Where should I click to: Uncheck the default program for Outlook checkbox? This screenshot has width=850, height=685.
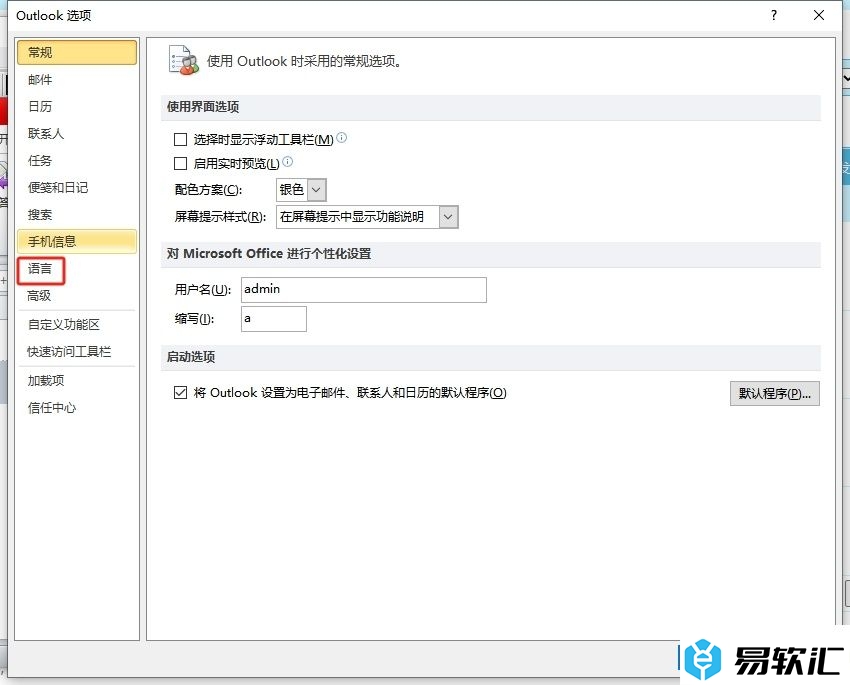pos(180,392)
